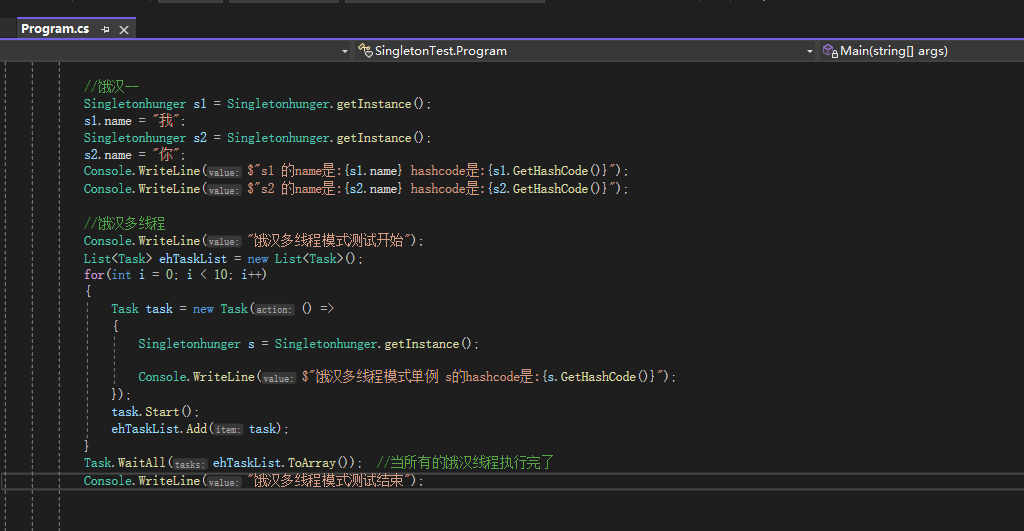
Task: Click the Main method cube icon
Action: [x=829, y=51]
